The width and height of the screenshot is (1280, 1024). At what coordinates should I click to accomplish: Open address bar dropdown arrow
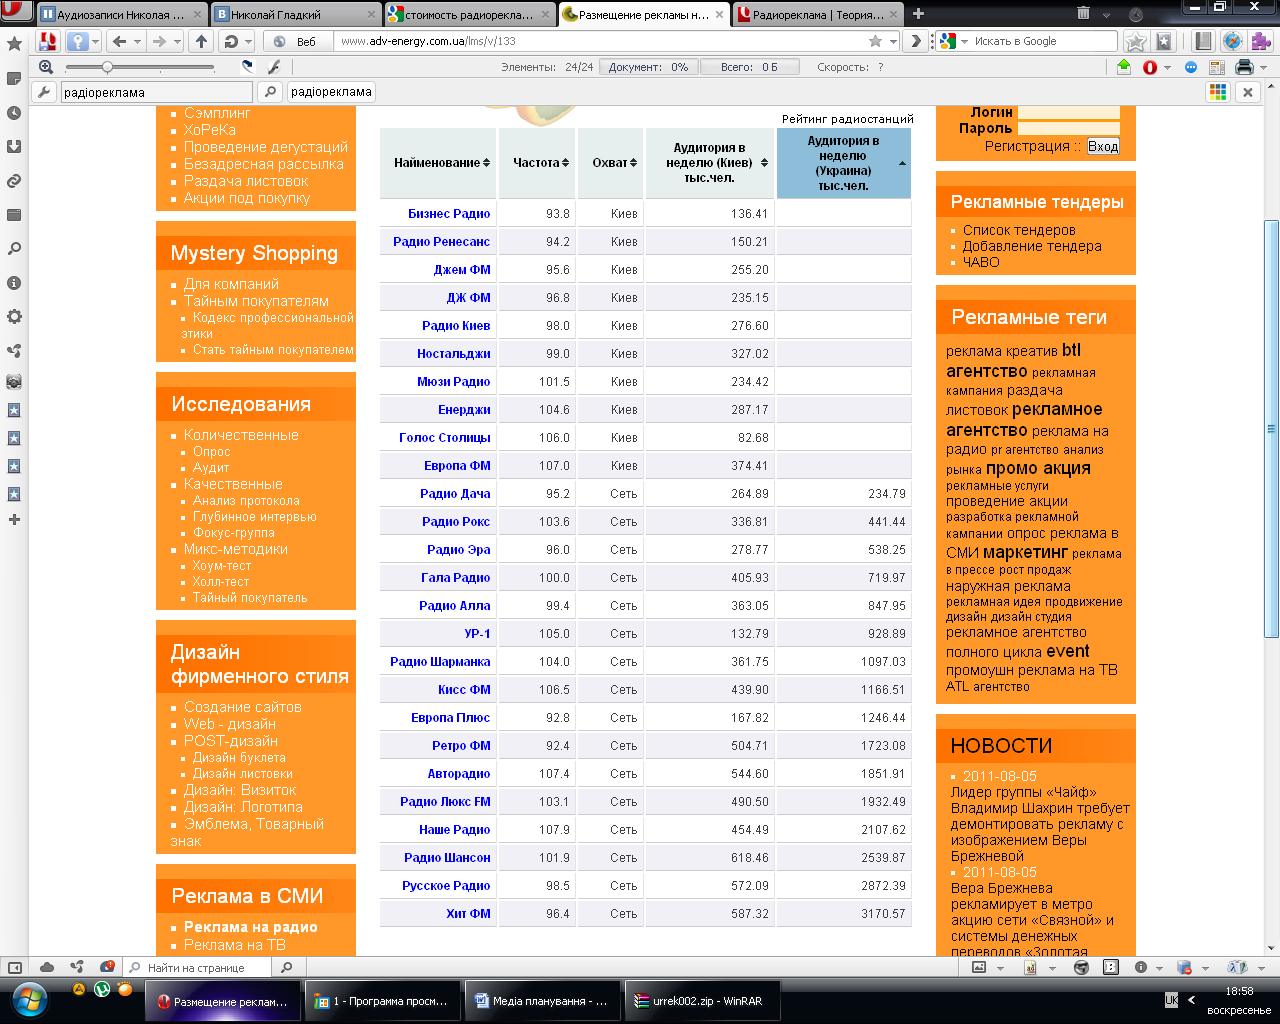coord(891,41)
